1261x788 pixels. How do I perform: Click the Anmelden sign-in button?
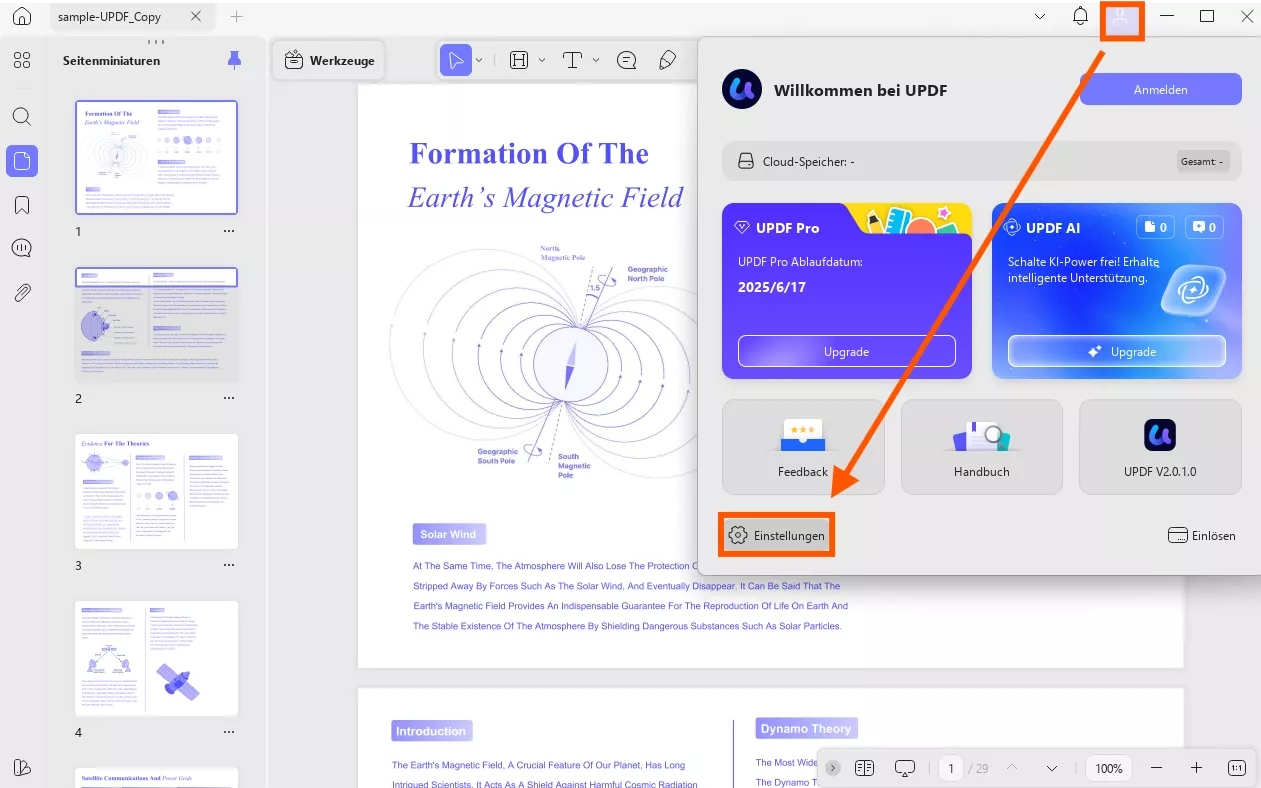coord(1160,89)
